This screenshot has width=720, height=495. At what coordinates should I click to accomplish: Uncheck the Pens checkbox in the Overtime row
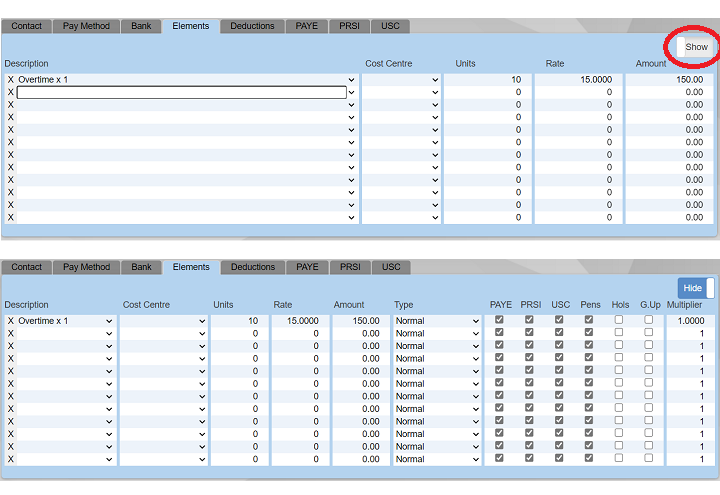(589, 321)
